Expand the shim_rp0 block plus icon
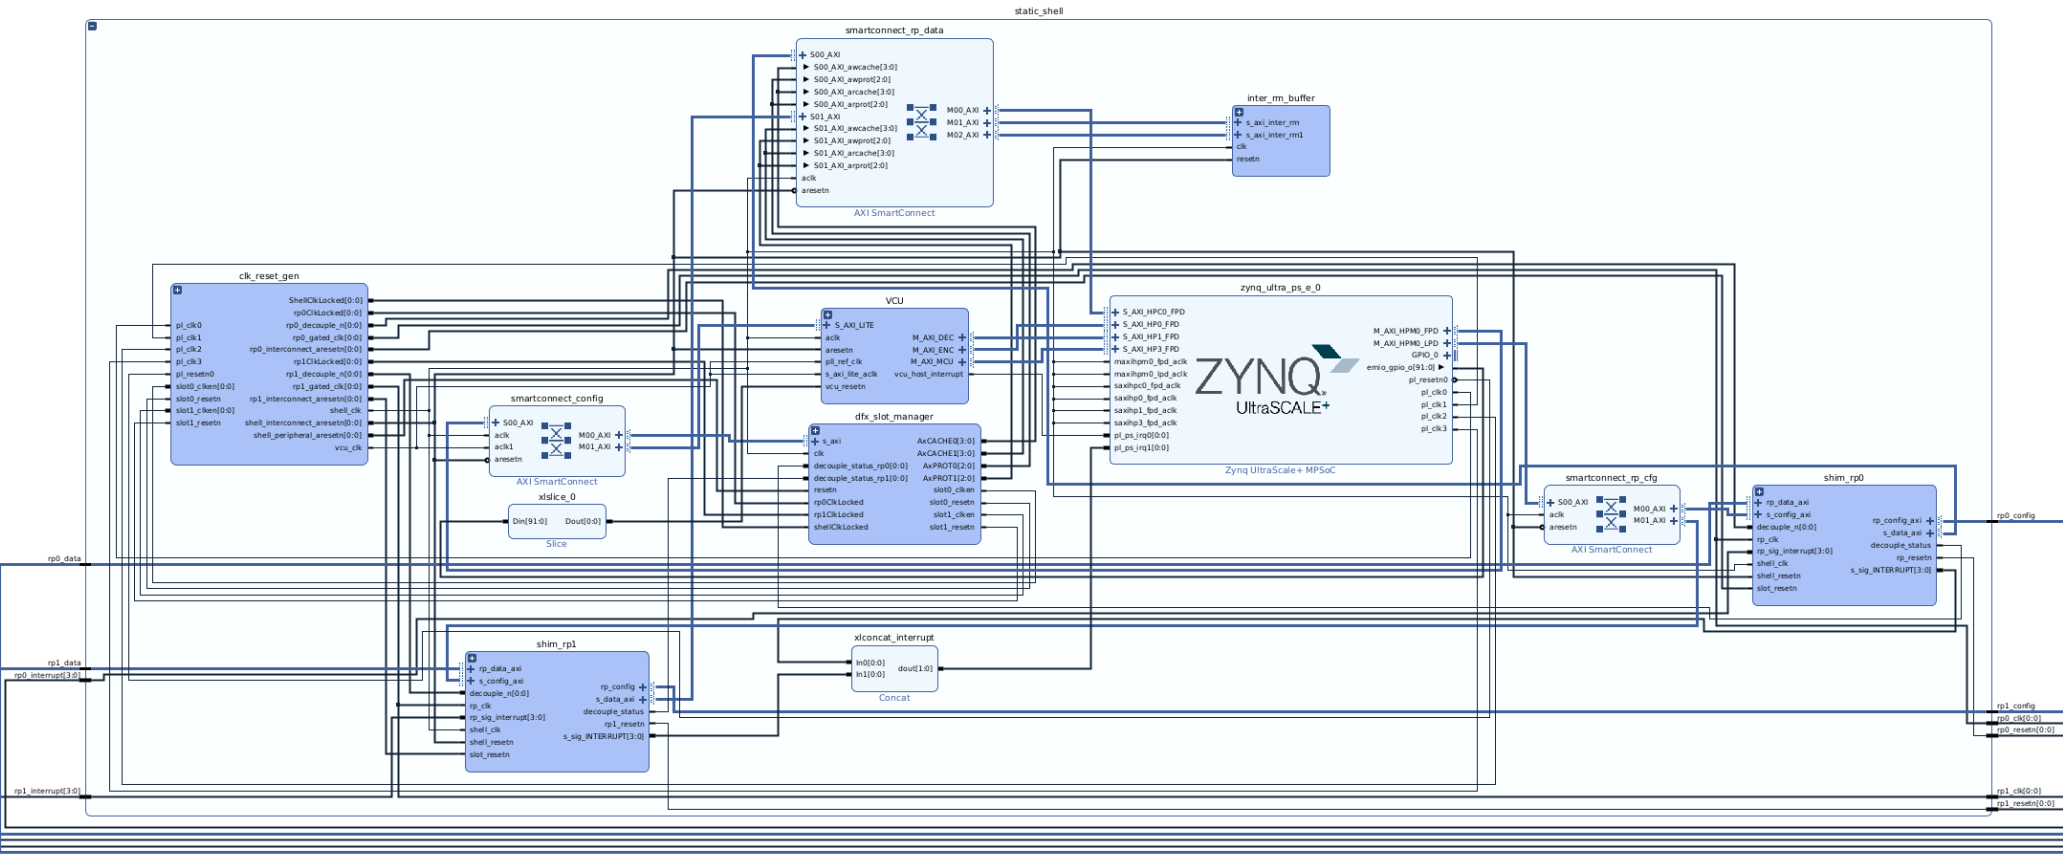The width and height of the screenshot is (2063, 862). click(x=1759, y=492)
